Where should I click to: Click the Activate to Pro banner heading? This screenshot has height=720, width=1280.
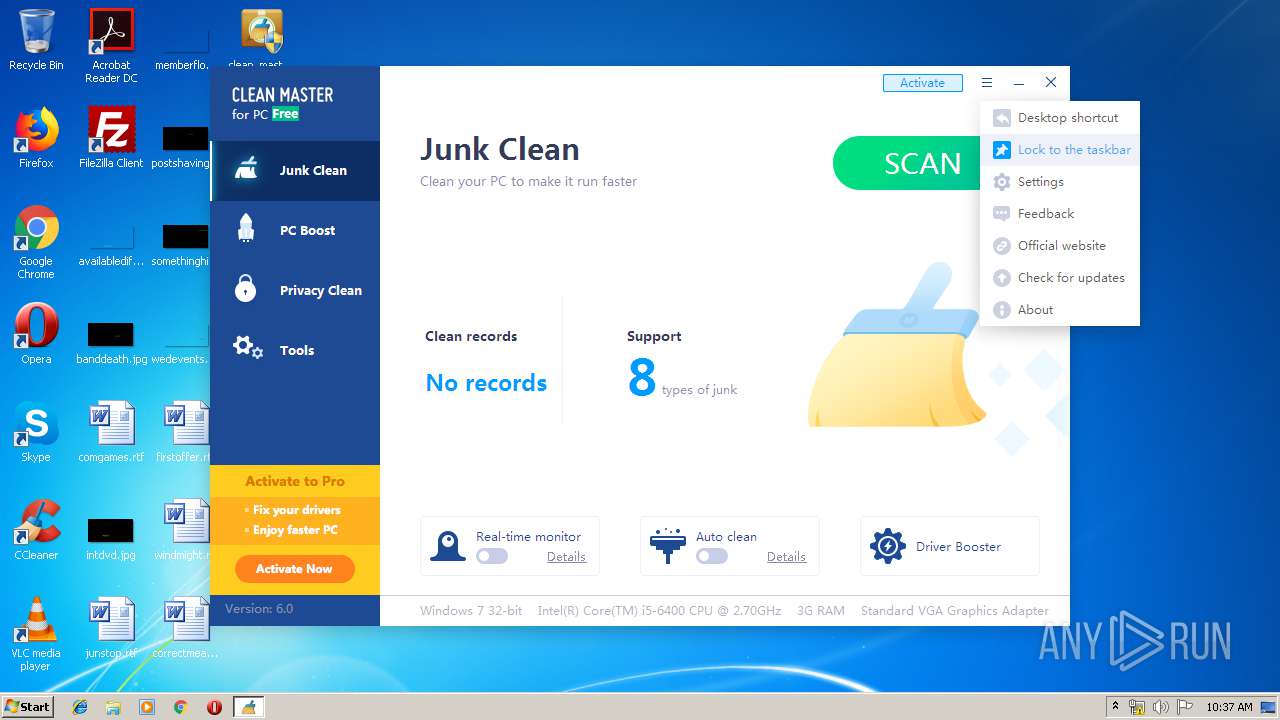coord(295,481)
